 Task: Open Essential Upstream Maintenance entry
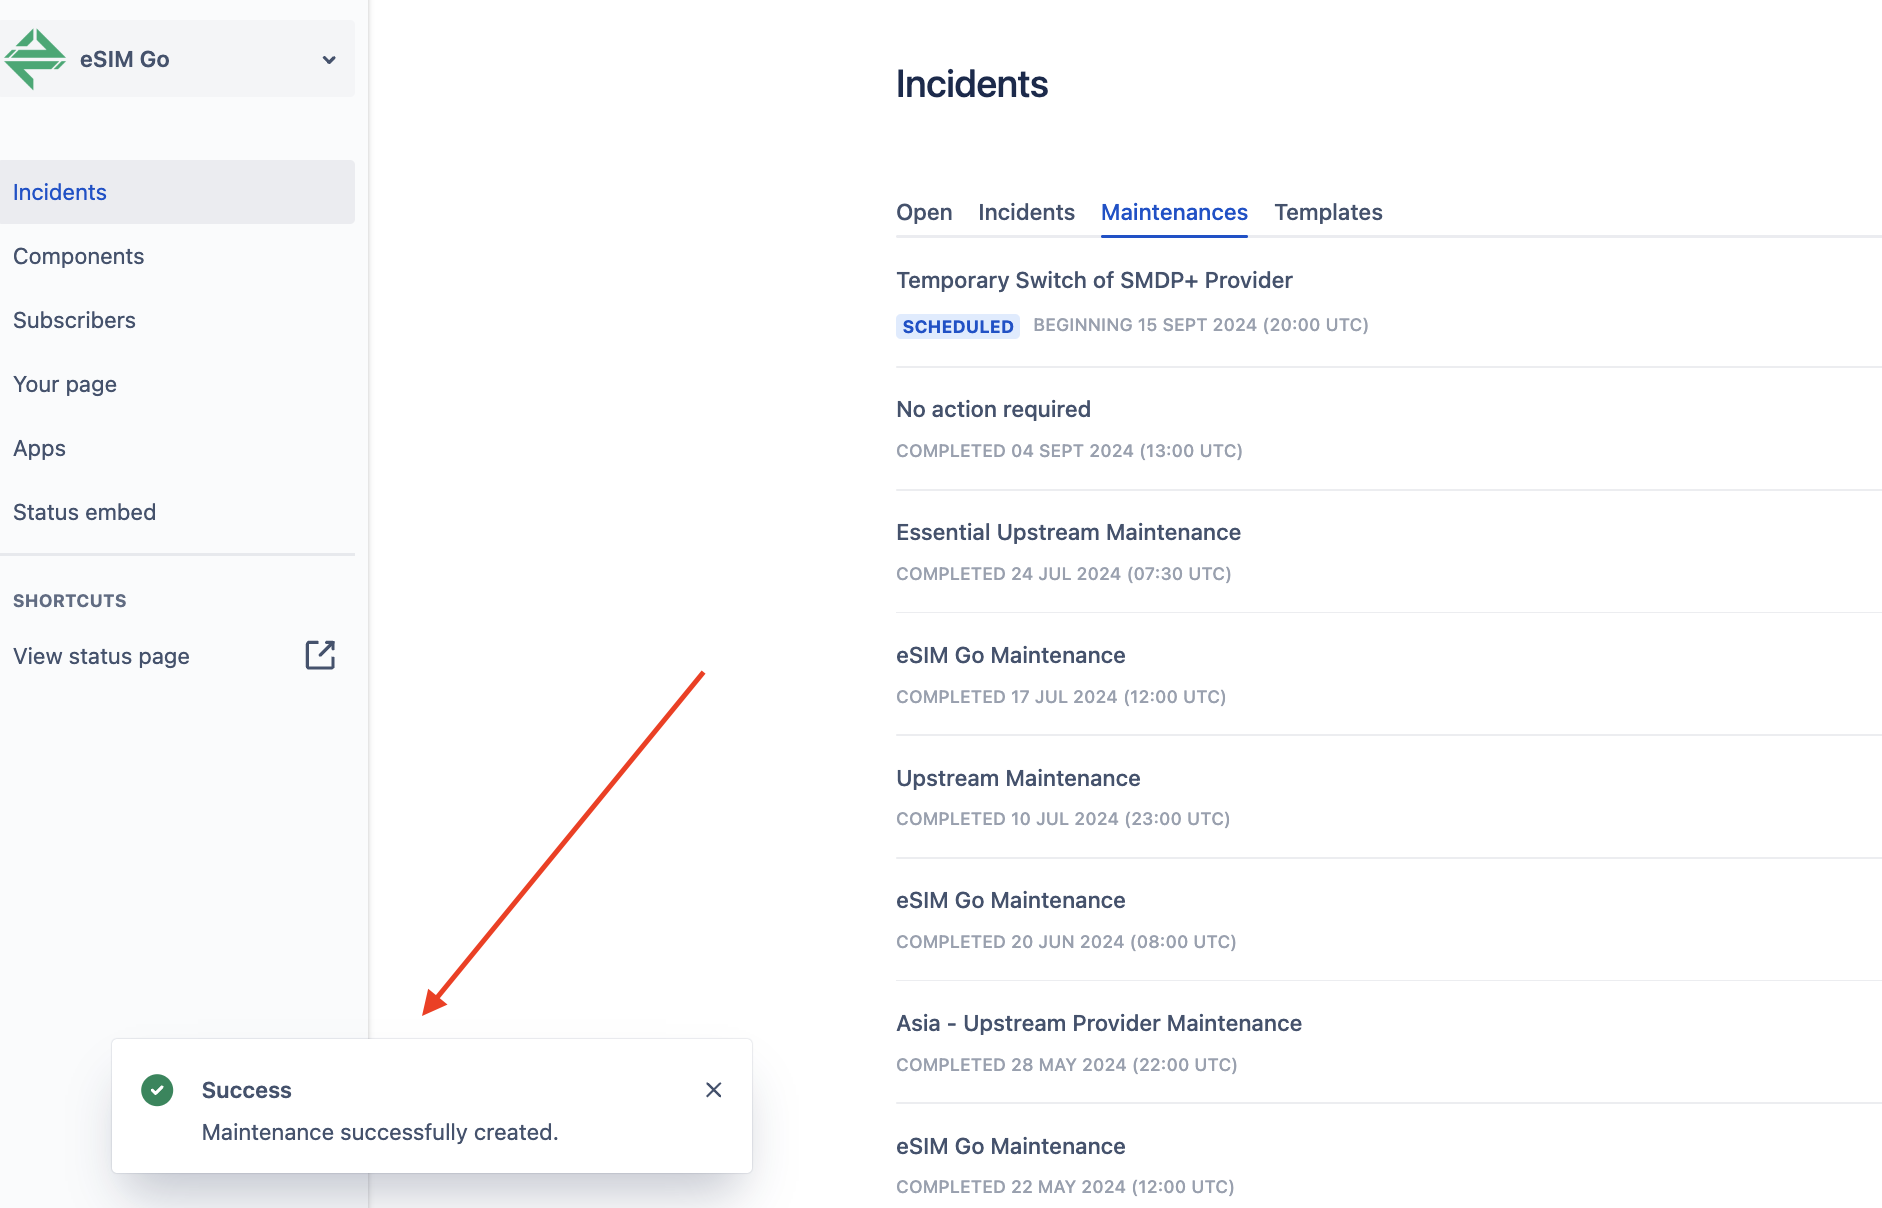tap(1068, 532)
